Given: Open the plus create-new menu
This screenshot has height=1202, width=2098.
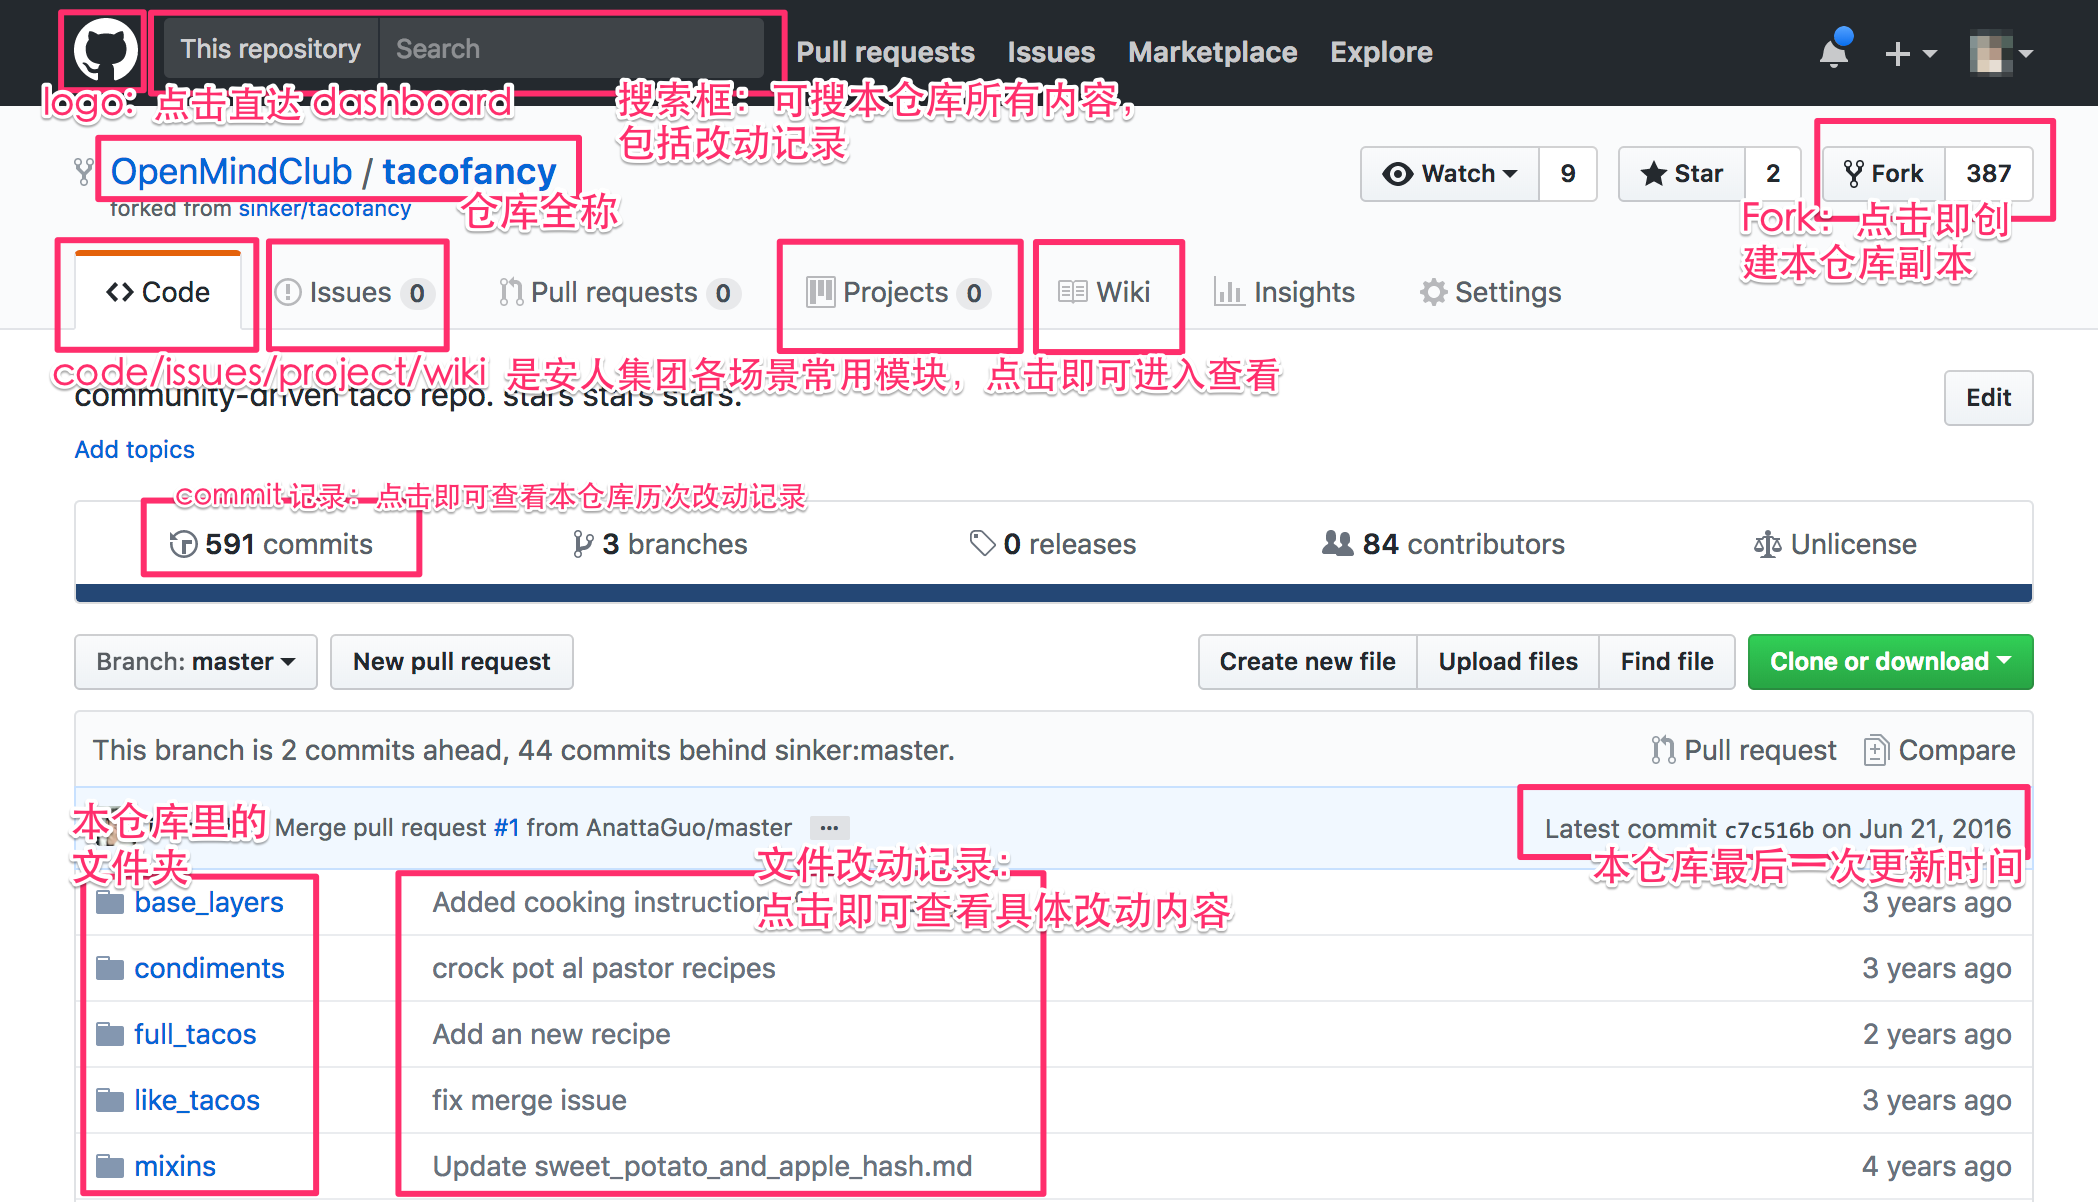Looking at the screenshot, I should click(x=1910, y=53).
